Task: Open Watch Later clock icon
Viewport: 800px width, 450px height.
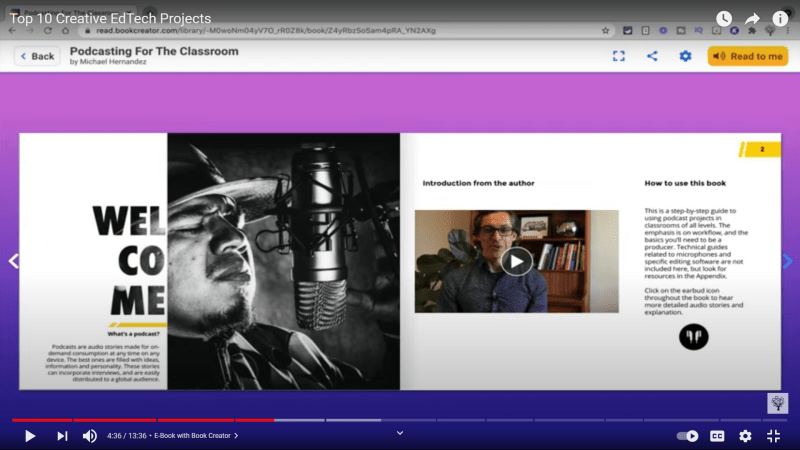Action: point(724,19)
